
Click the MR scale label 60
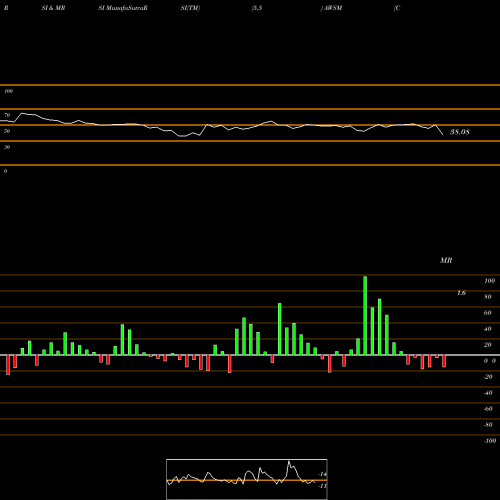[x=488, y=313]
